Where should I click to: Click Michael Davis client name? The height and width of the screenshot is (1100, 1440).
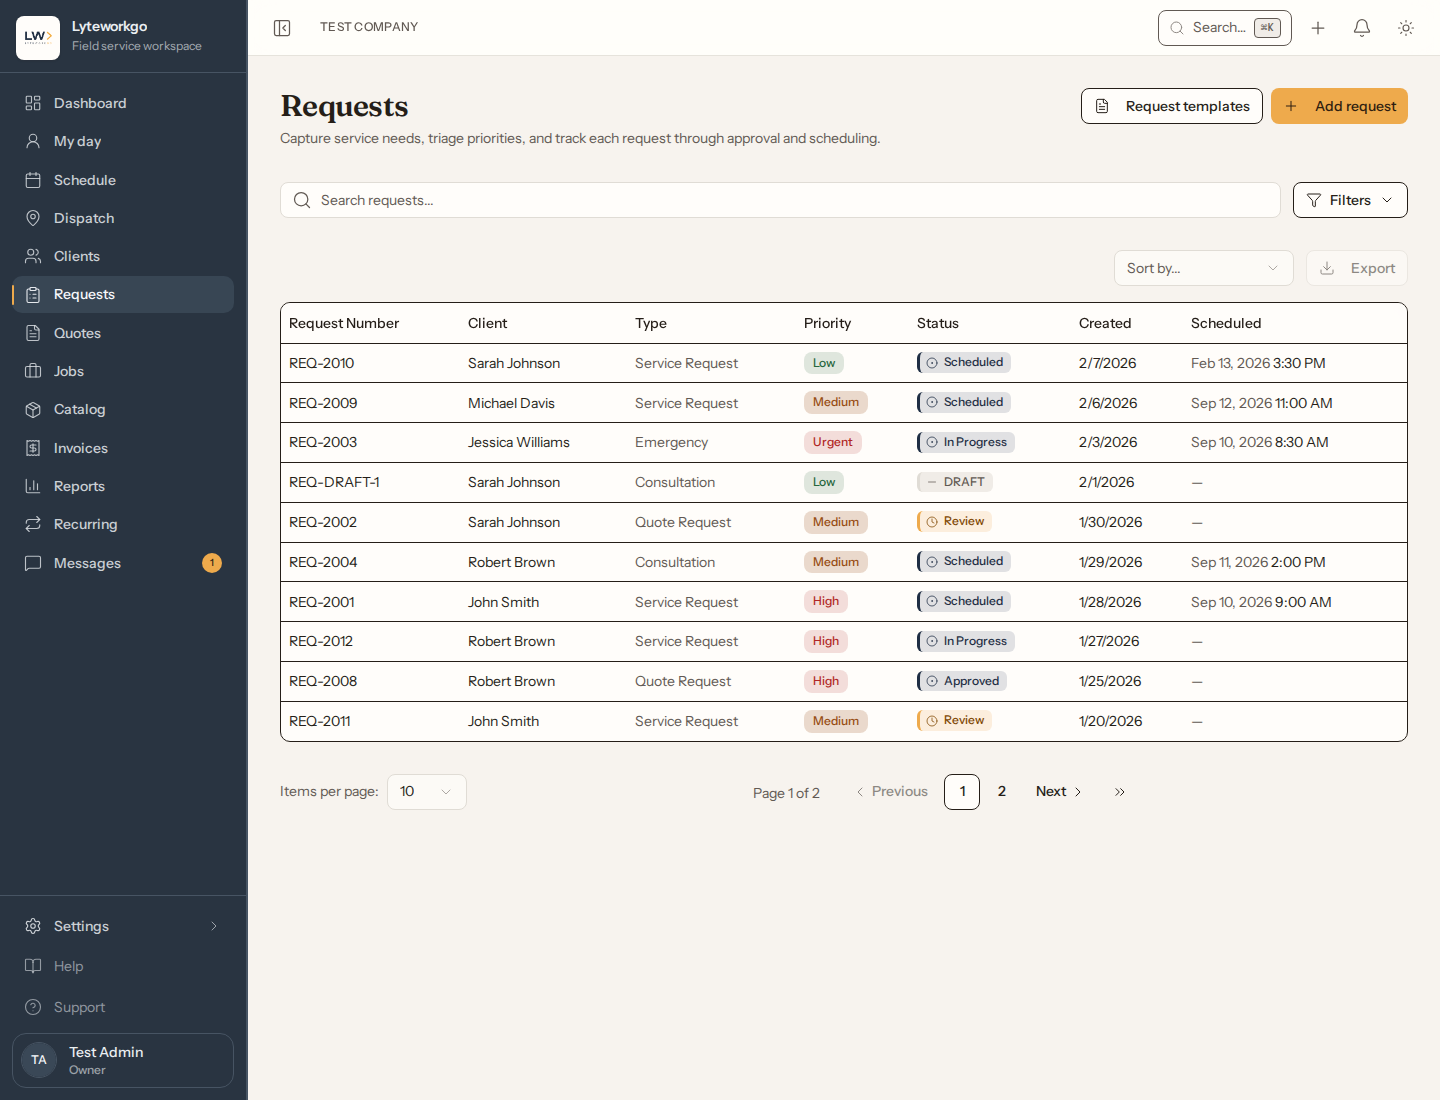tap(511, 403)
